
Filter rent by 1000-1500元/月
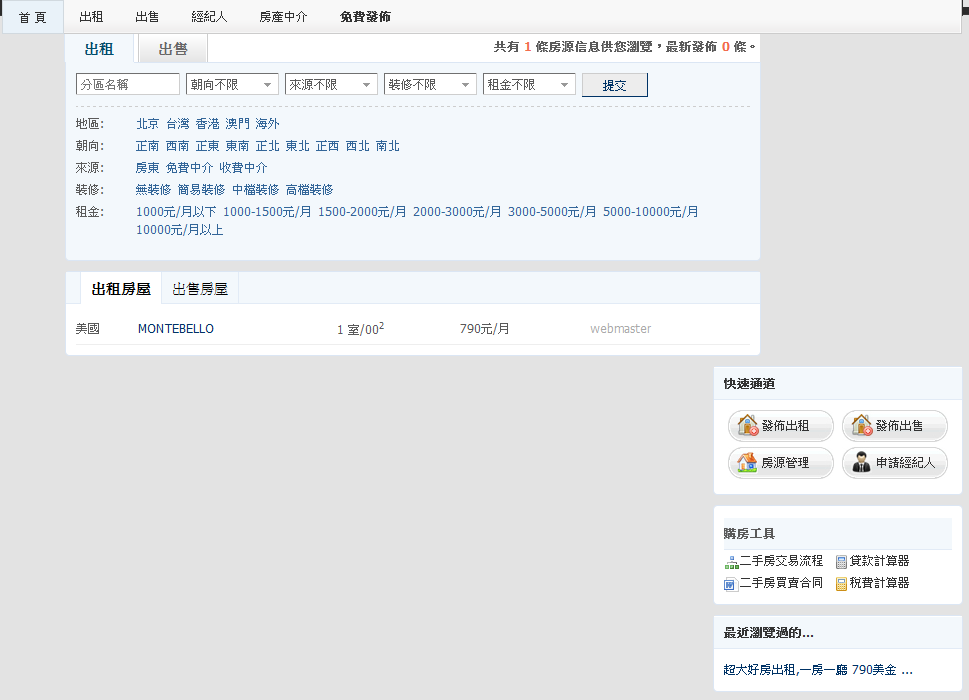click(x=268, y=212)
